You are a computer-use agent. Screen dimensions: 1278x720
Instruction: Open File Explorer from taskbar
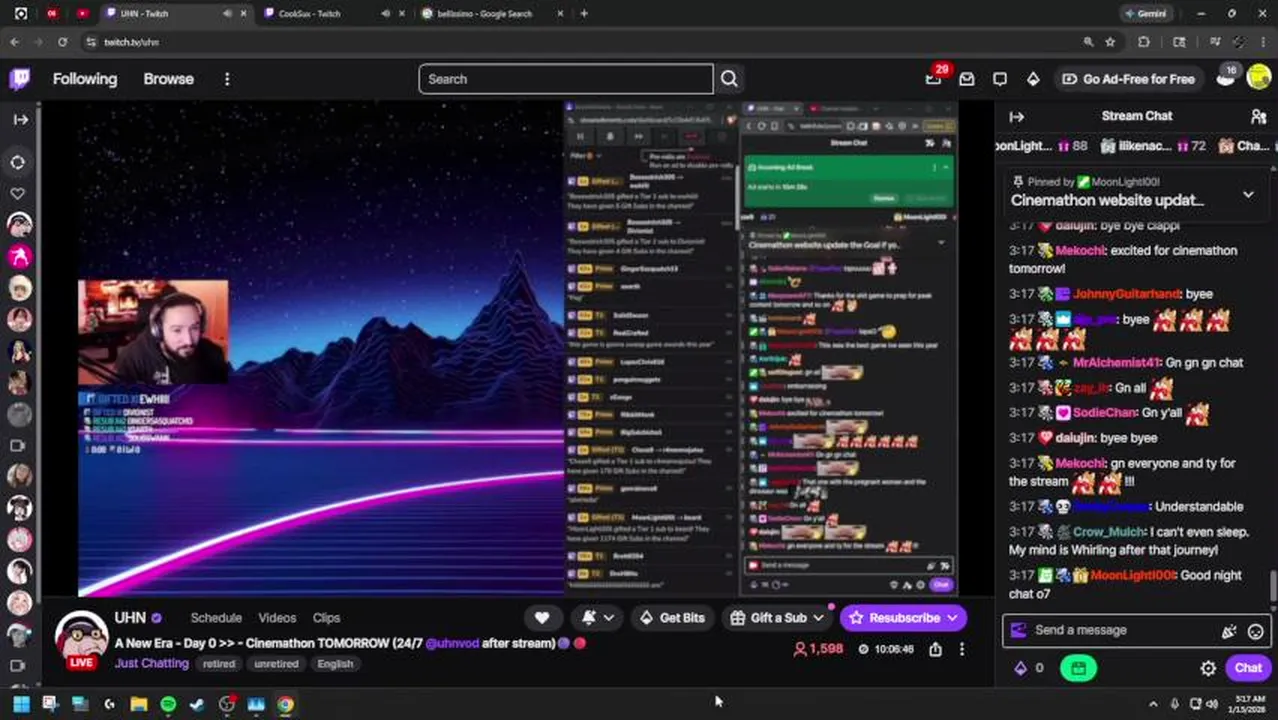[138, 704]
